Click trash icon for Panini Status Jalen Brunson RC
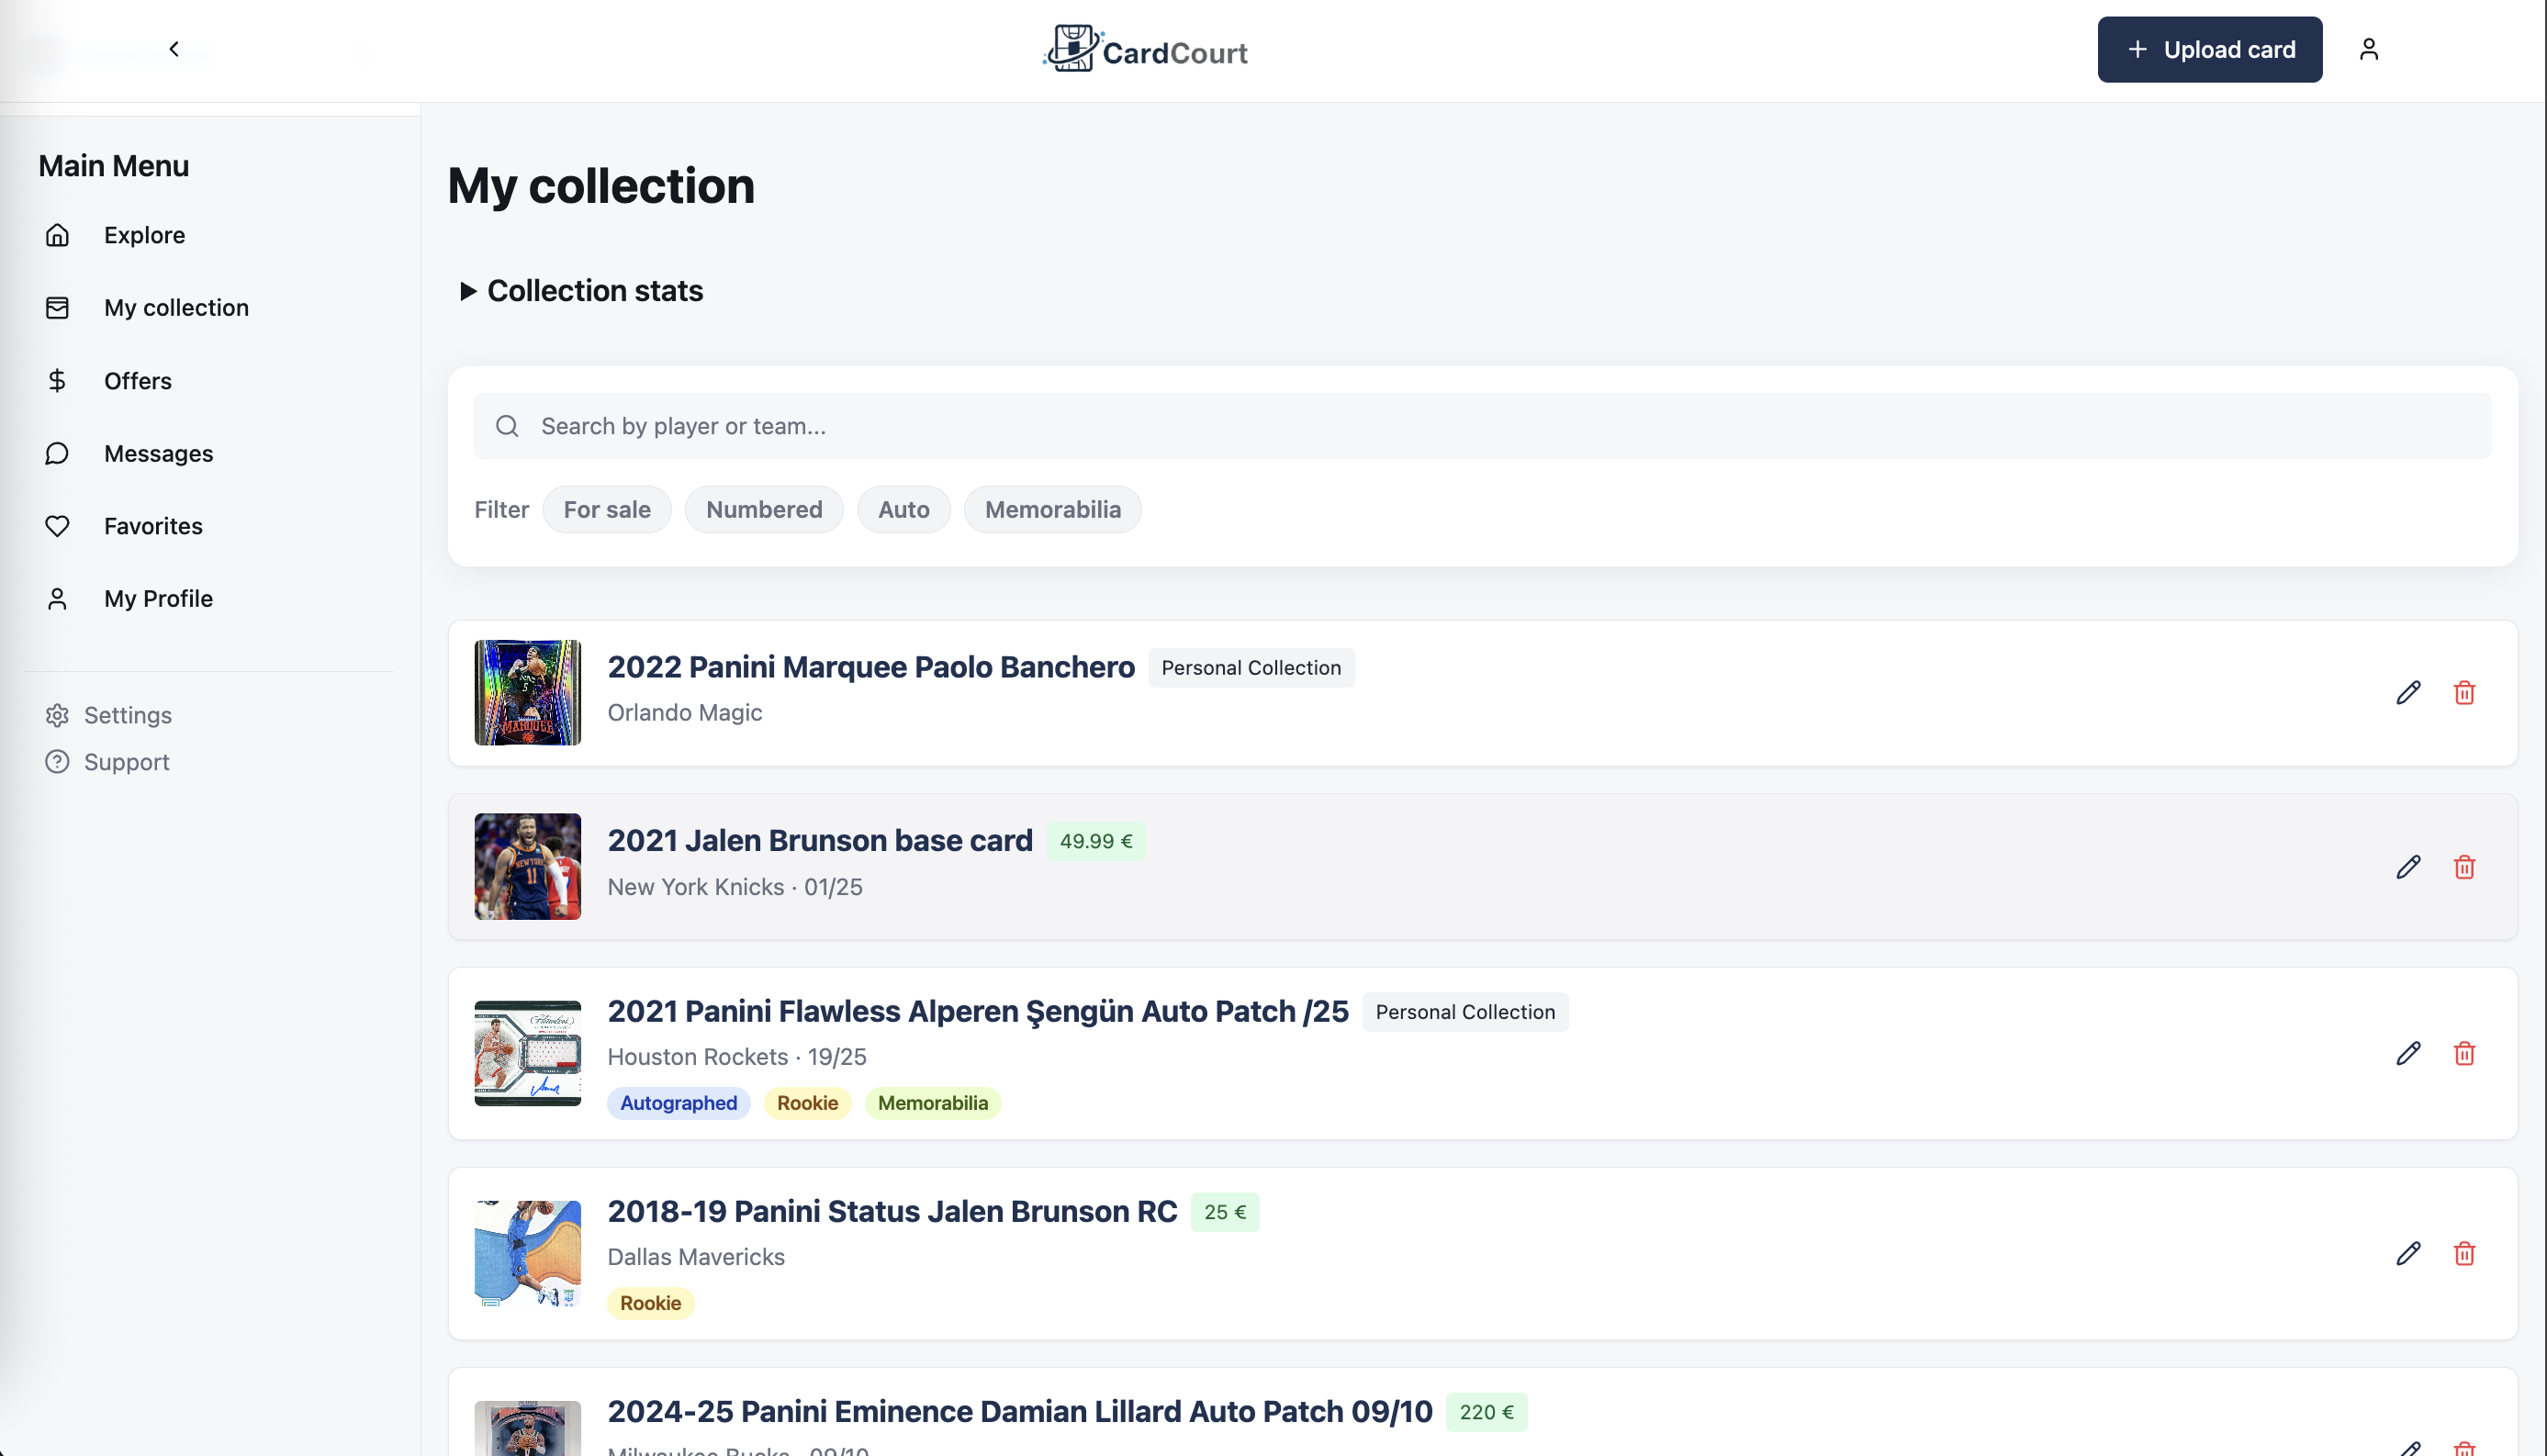The image size is (2547, 1456). point(2464,1253)
